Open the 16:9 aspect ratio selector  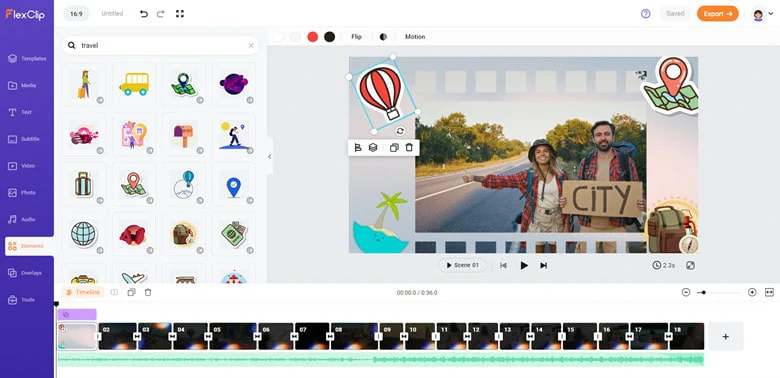(76, 14)
